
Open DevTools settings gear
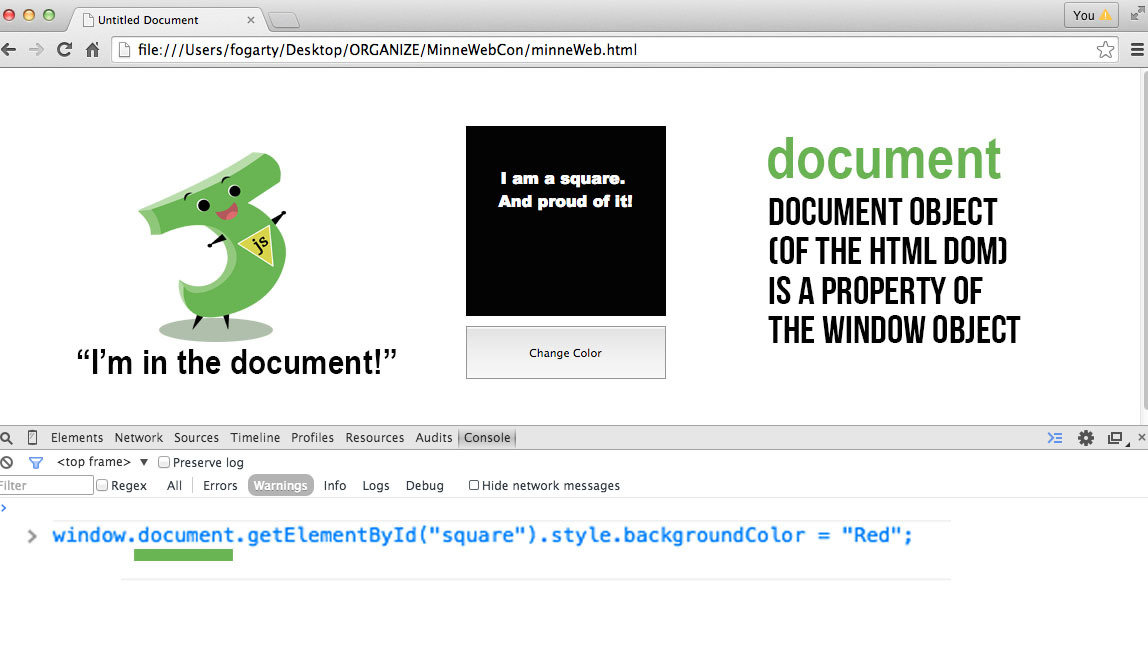click(x=1086, y=438)
